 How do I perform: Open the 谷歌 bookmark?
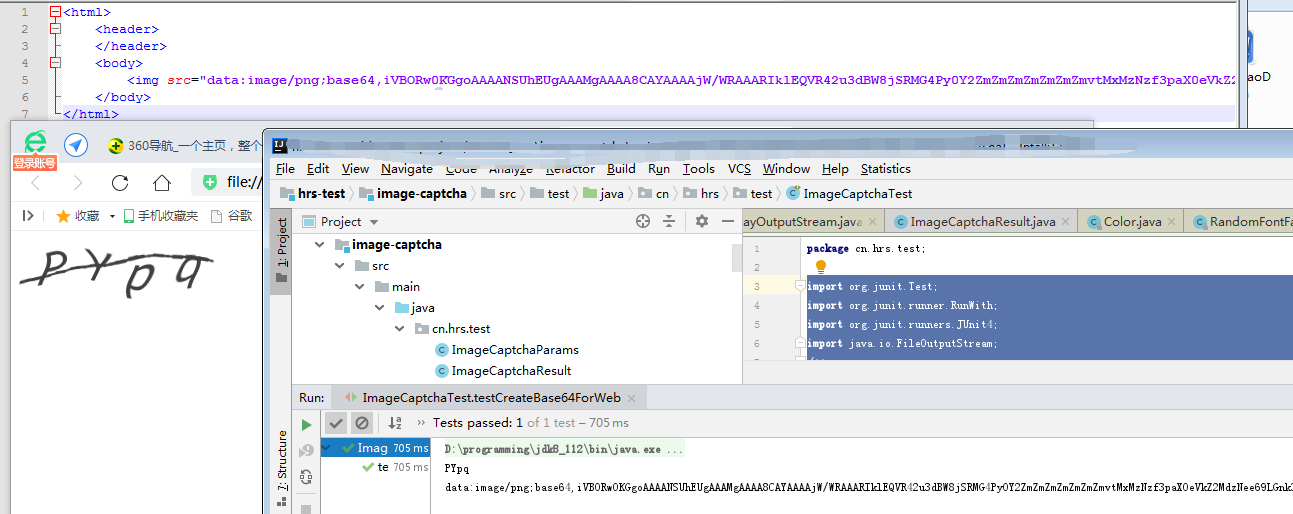pyautogui.click(x=232, y=215)
